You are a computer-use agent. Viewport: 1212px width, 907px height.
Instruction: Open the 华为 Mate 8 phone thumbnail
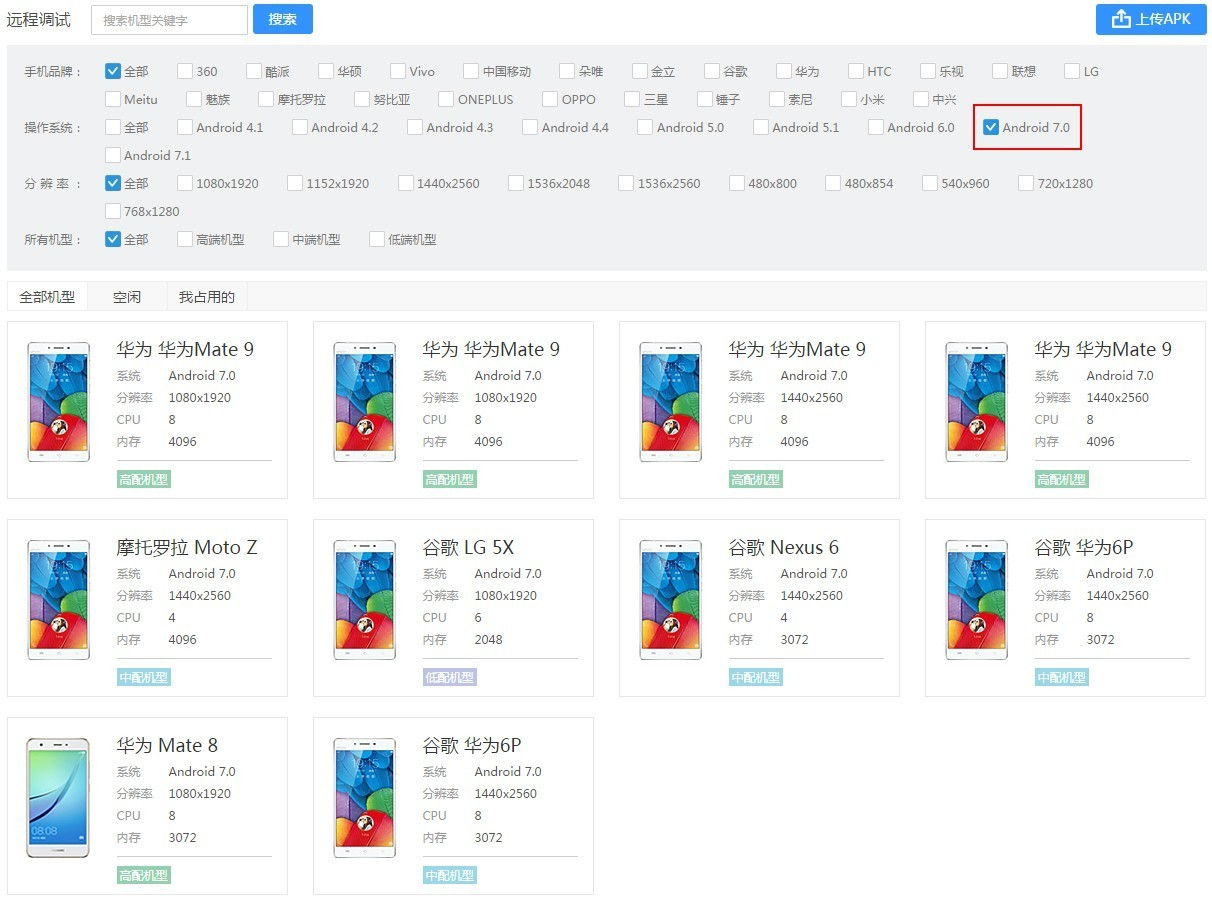tap(58, 798)
